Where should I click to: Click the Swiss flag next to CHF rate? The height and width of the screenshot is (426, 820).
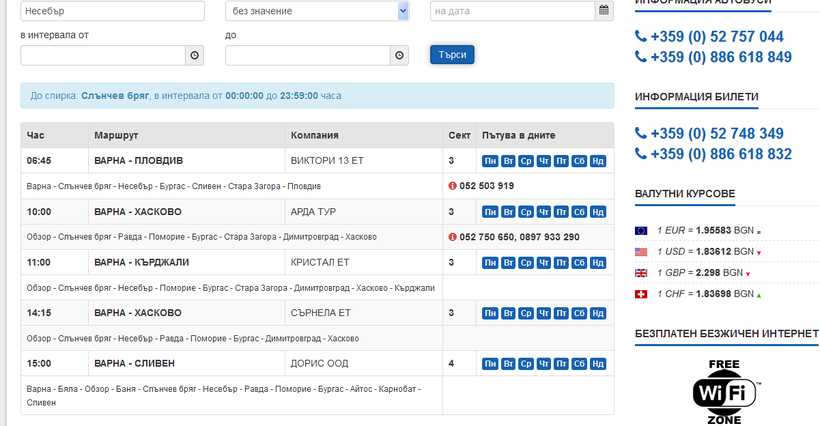pyautogui.click(x=641, y=294)
